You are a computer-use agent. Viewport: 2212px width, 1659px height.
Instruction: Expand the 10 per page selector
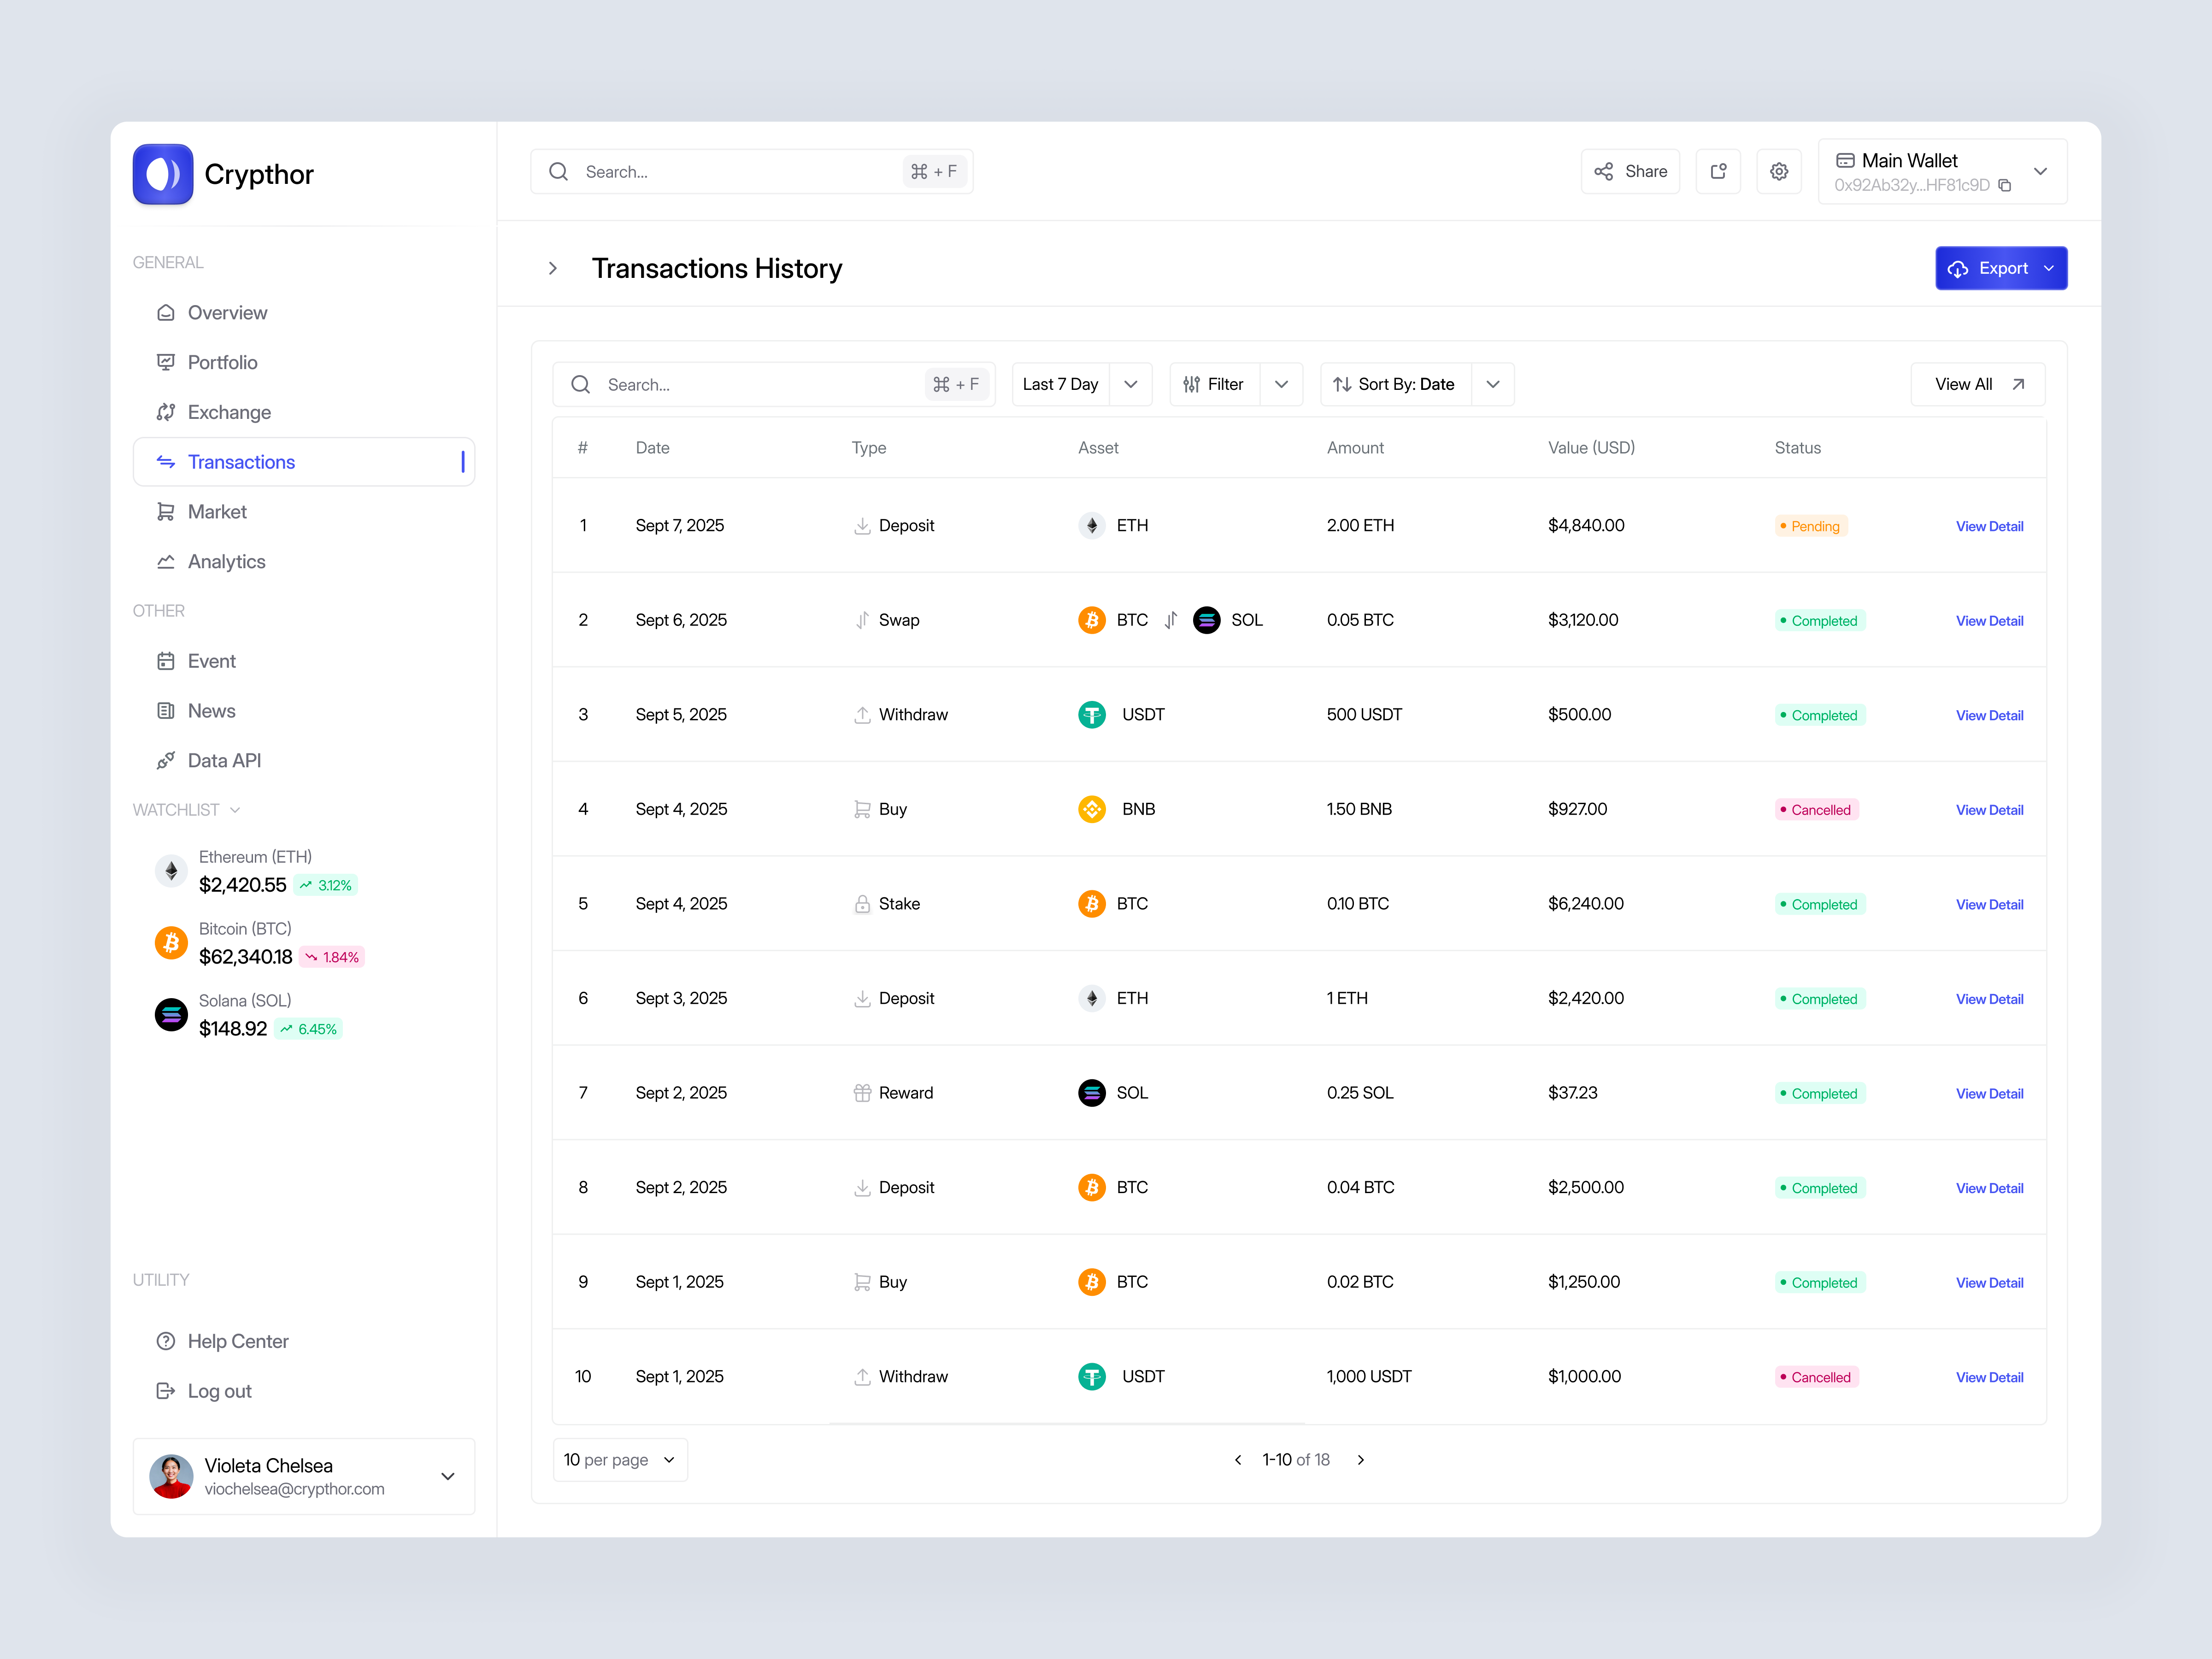(620, 1459)
